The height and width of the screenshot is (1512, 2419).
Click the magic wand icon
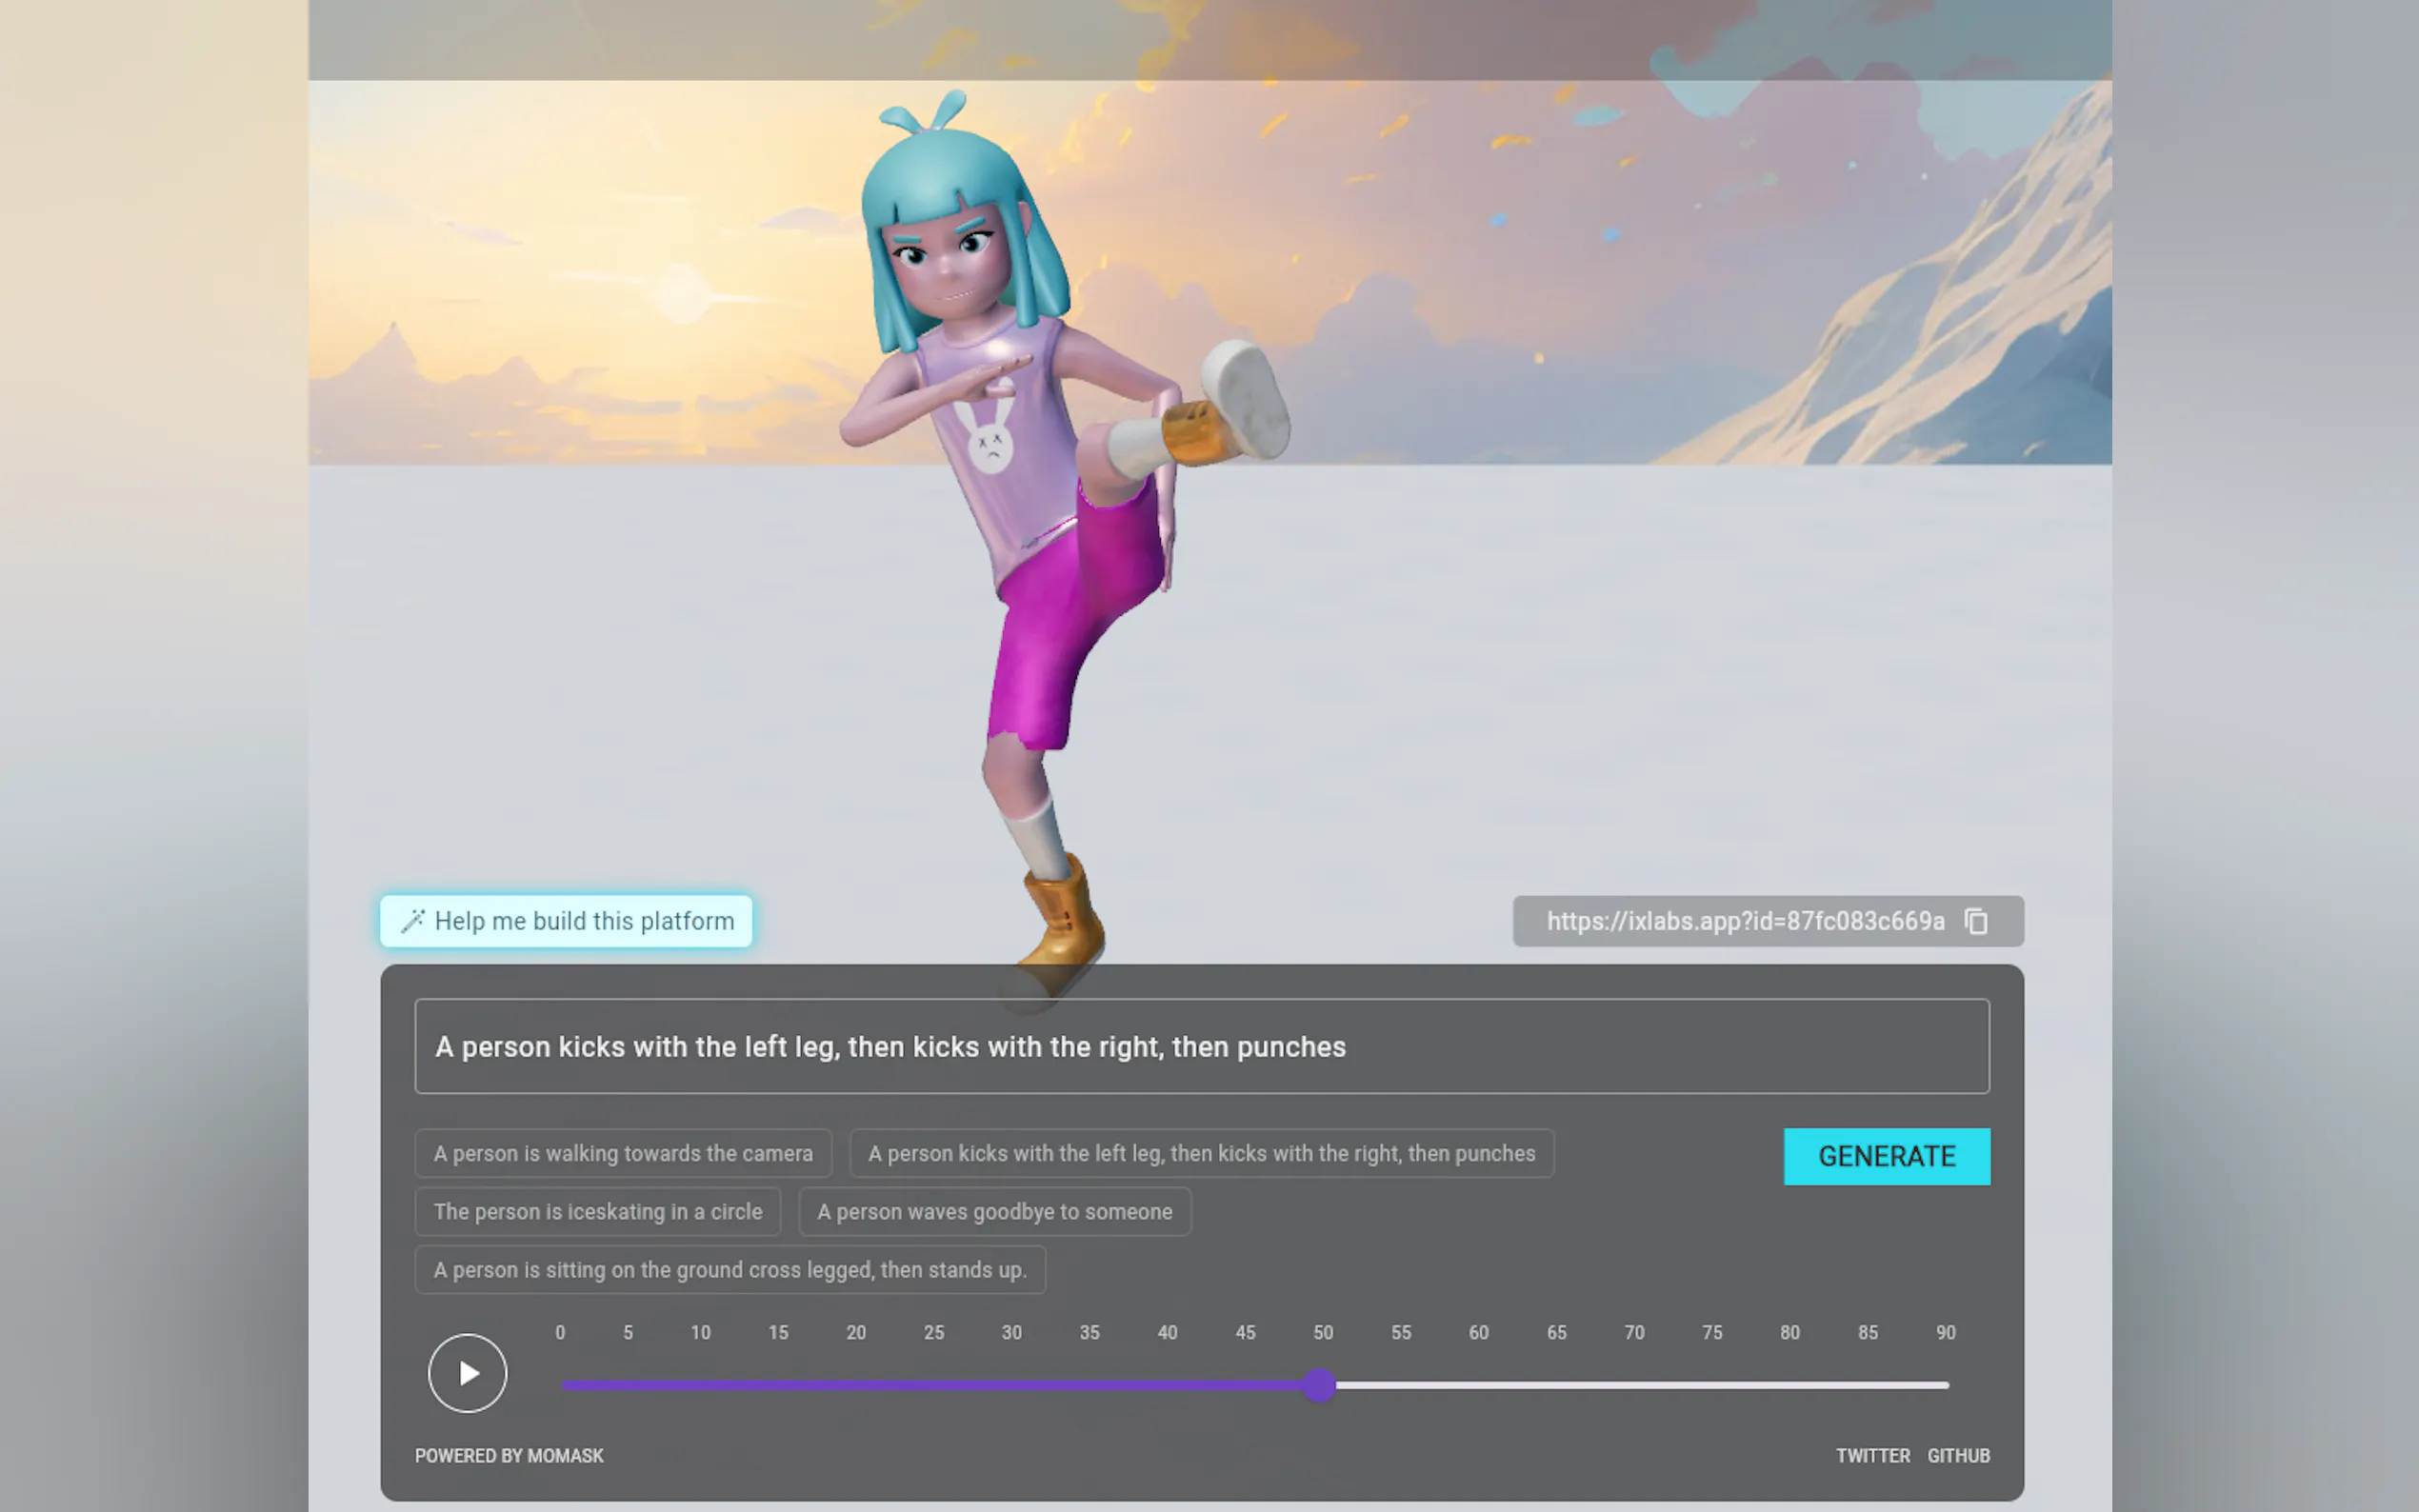413,921
